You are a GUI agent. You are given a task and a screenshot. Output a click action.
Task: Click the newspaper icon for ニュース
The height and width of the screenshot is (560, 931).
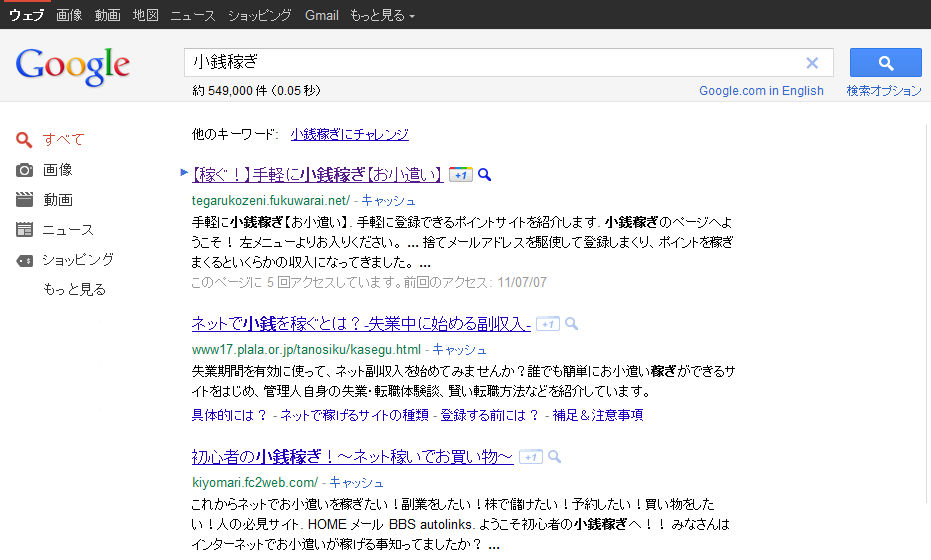[x=24, y=230]
